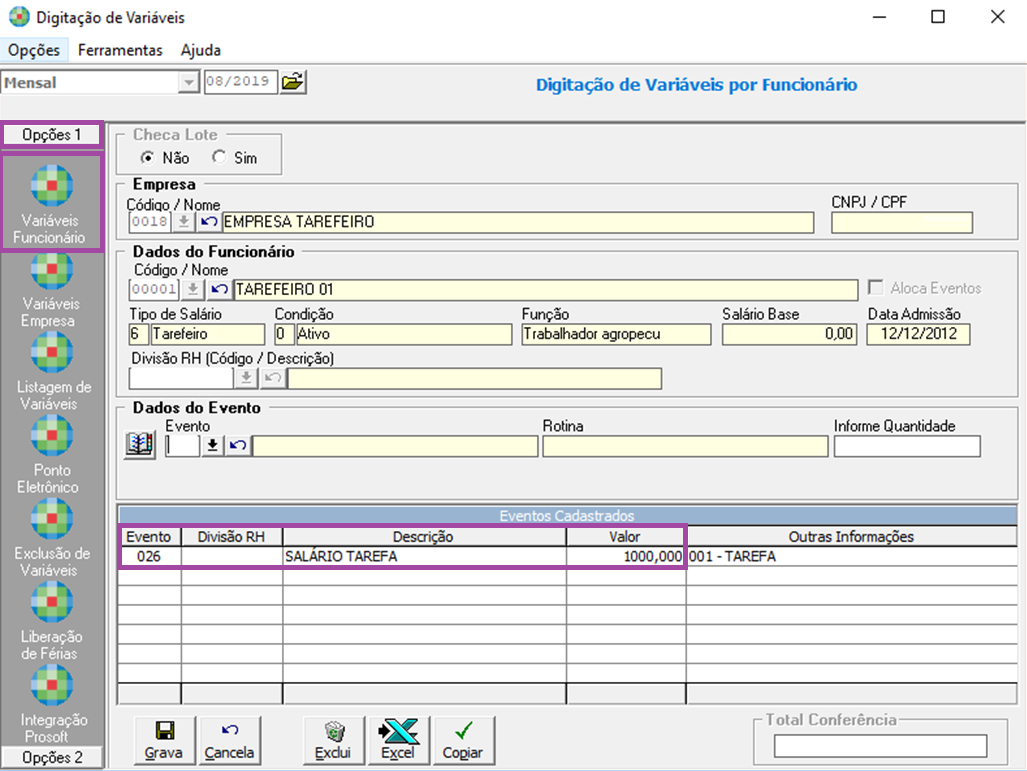The image size is (1027, 771).
Task: Click the undo arrow next to Funcionário code
Action: pyautogui.click(x=219, y=289)
